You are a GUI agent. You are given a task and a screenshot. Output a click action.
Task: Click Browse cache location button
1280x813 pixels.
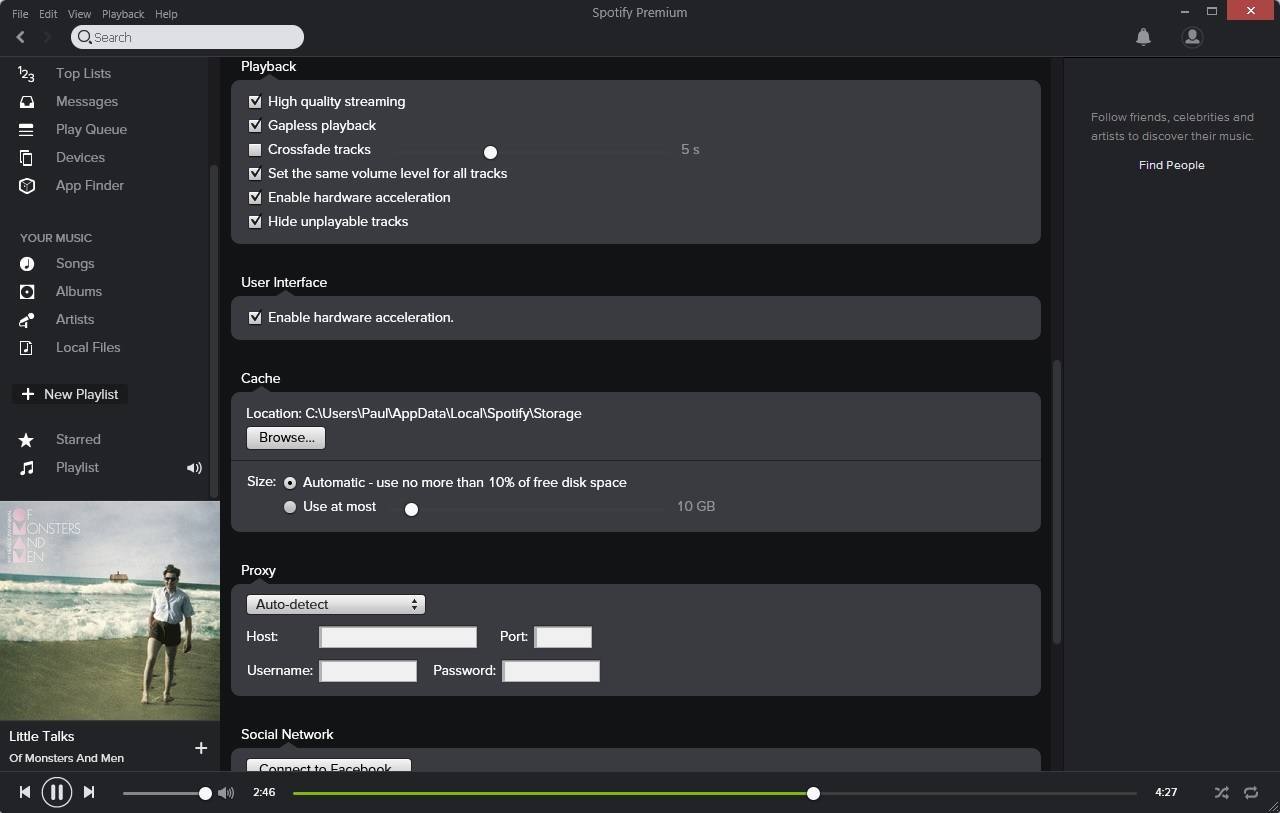[x=286, y=438]
